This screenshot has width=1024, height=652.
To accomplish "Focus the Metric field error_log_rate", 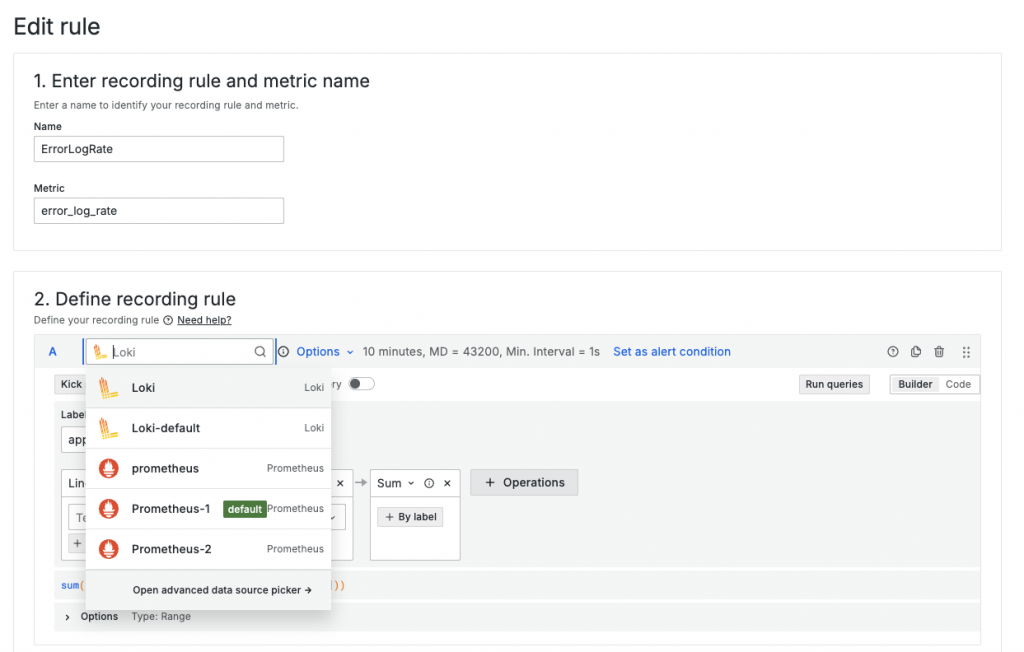I will (x=159, y=211).
